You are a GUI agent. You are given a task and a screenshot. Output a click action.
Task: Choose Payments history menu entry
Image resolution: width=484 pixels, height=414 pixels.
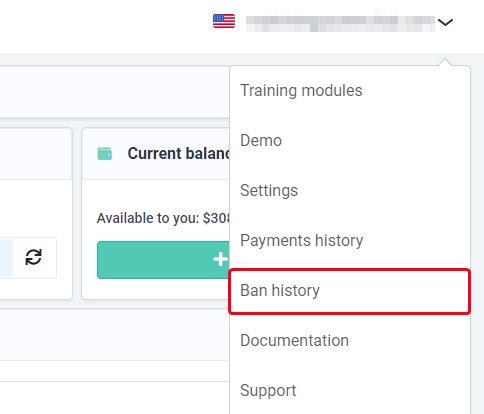[350, 240]
